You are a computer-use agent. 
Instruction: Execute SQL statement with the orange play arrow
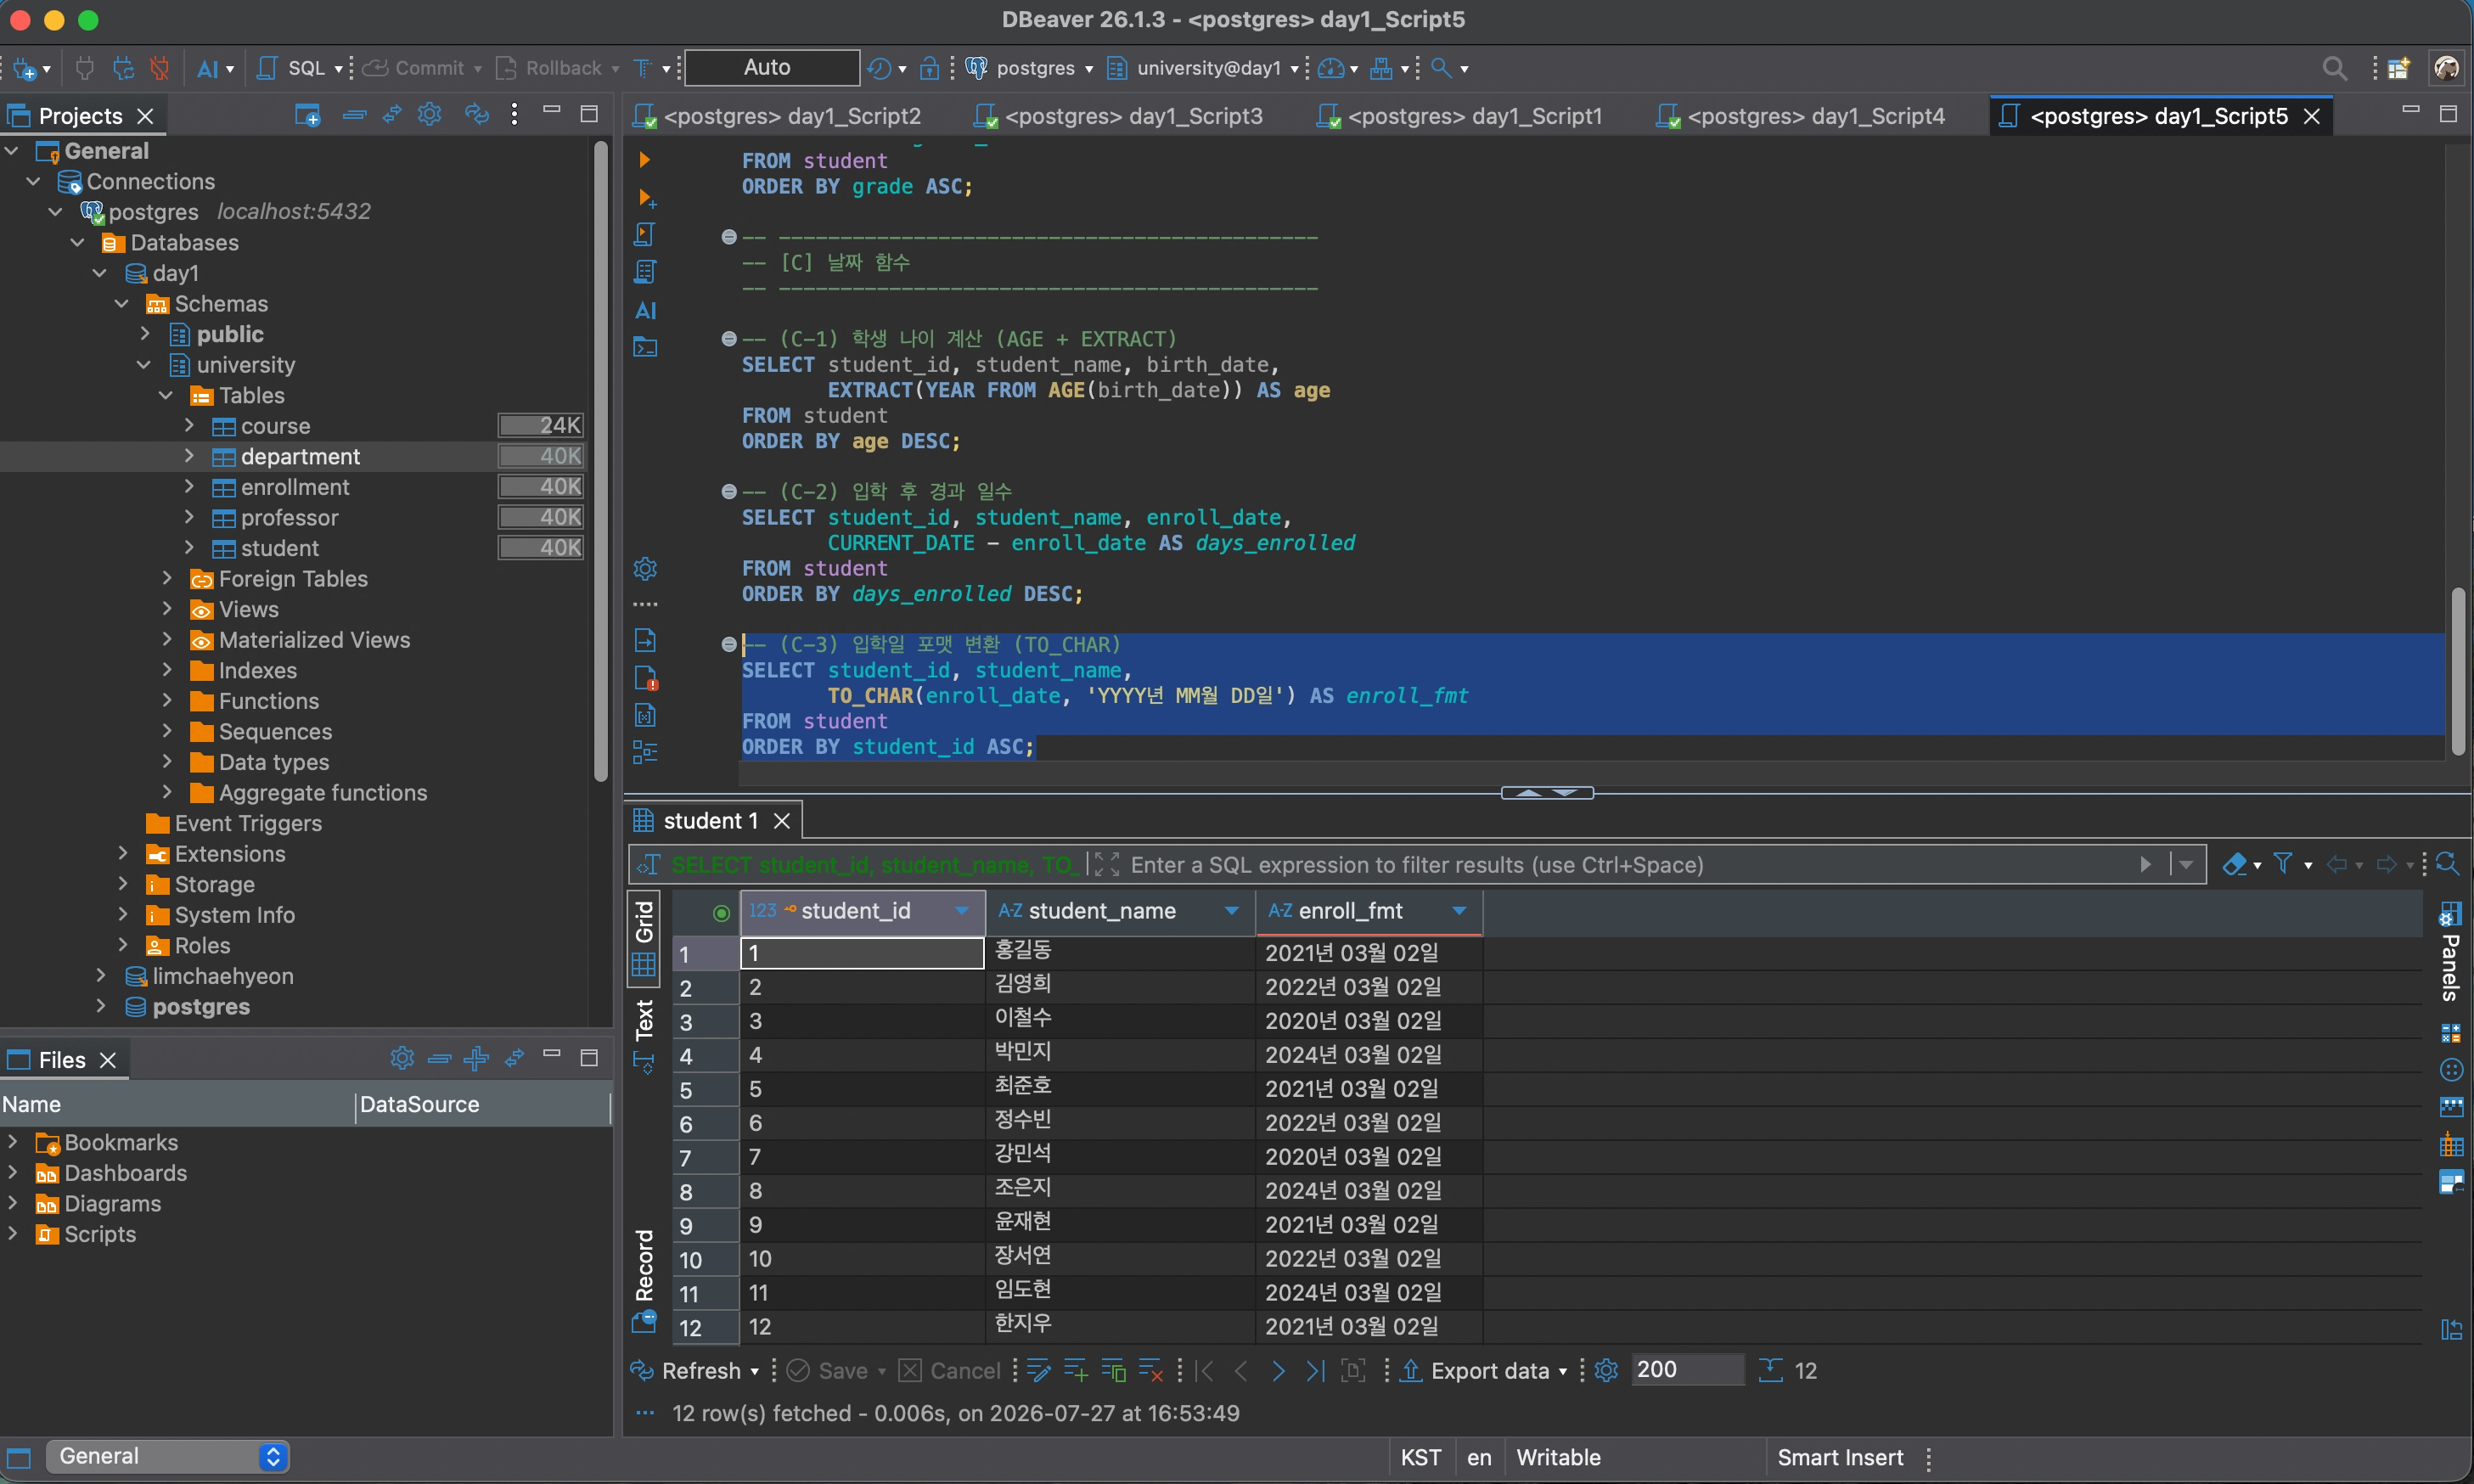click(x=645, y=159)
